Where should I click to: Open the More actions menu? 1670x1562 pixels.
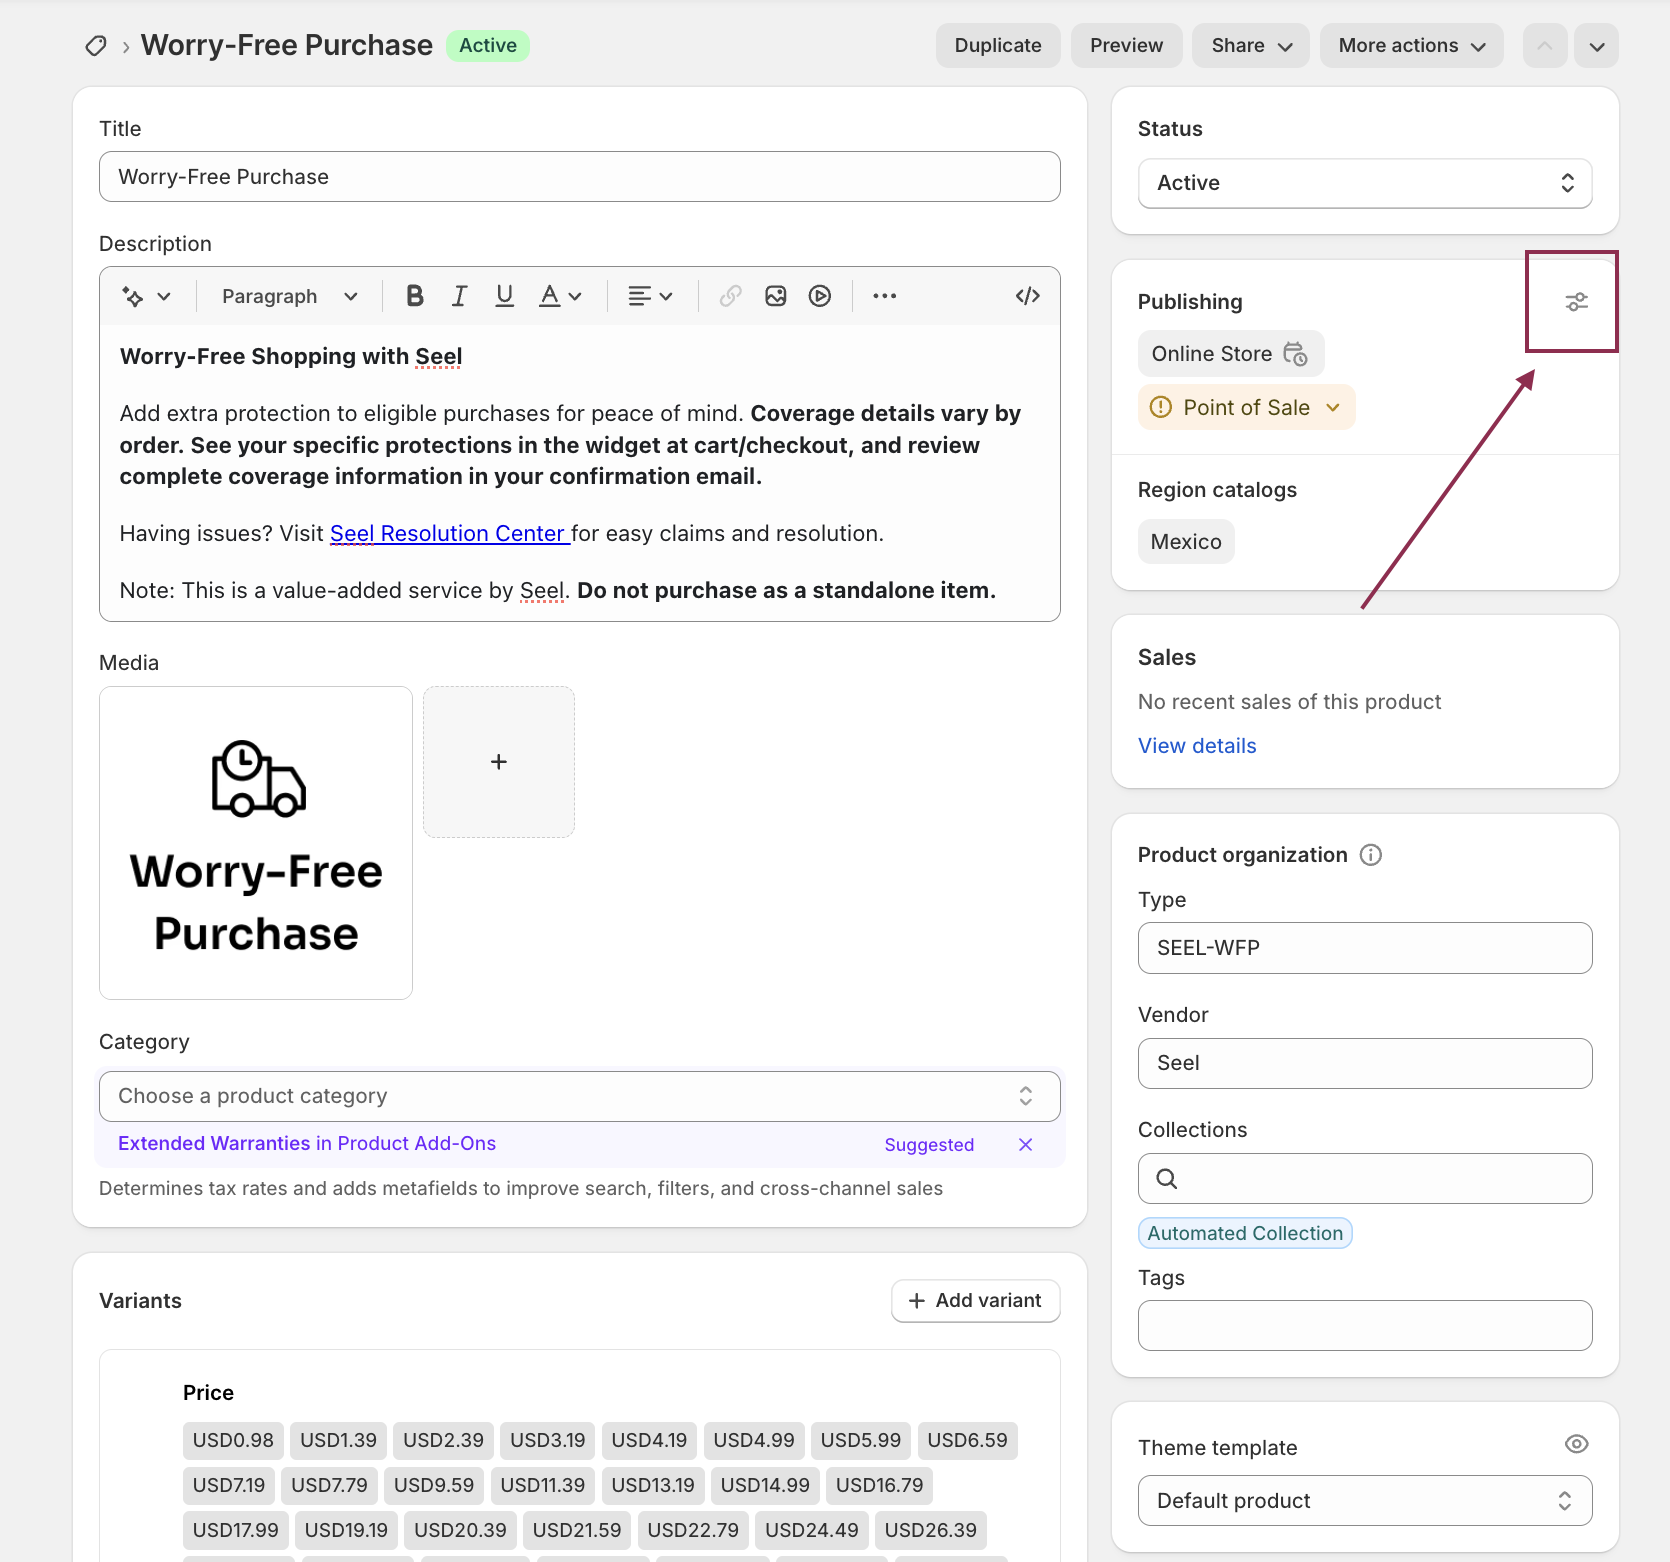pyautogui.click(x=1411, y=45)
